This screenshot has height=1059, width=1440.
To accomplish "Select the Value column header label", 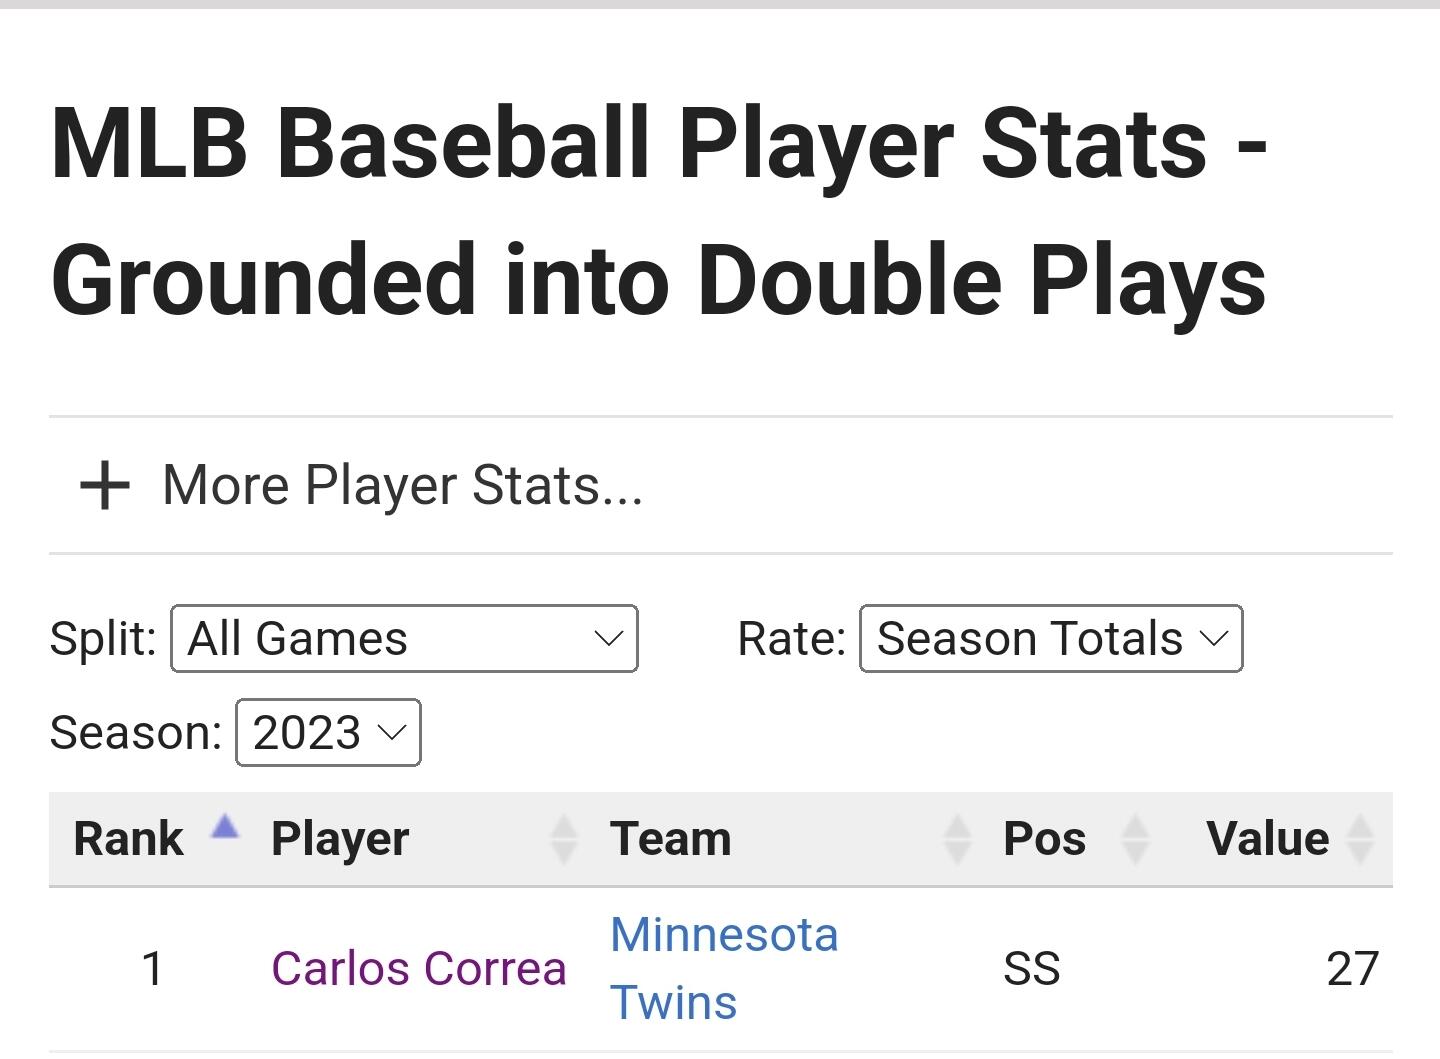I will pyautogui.click(x=1267, y=839).
